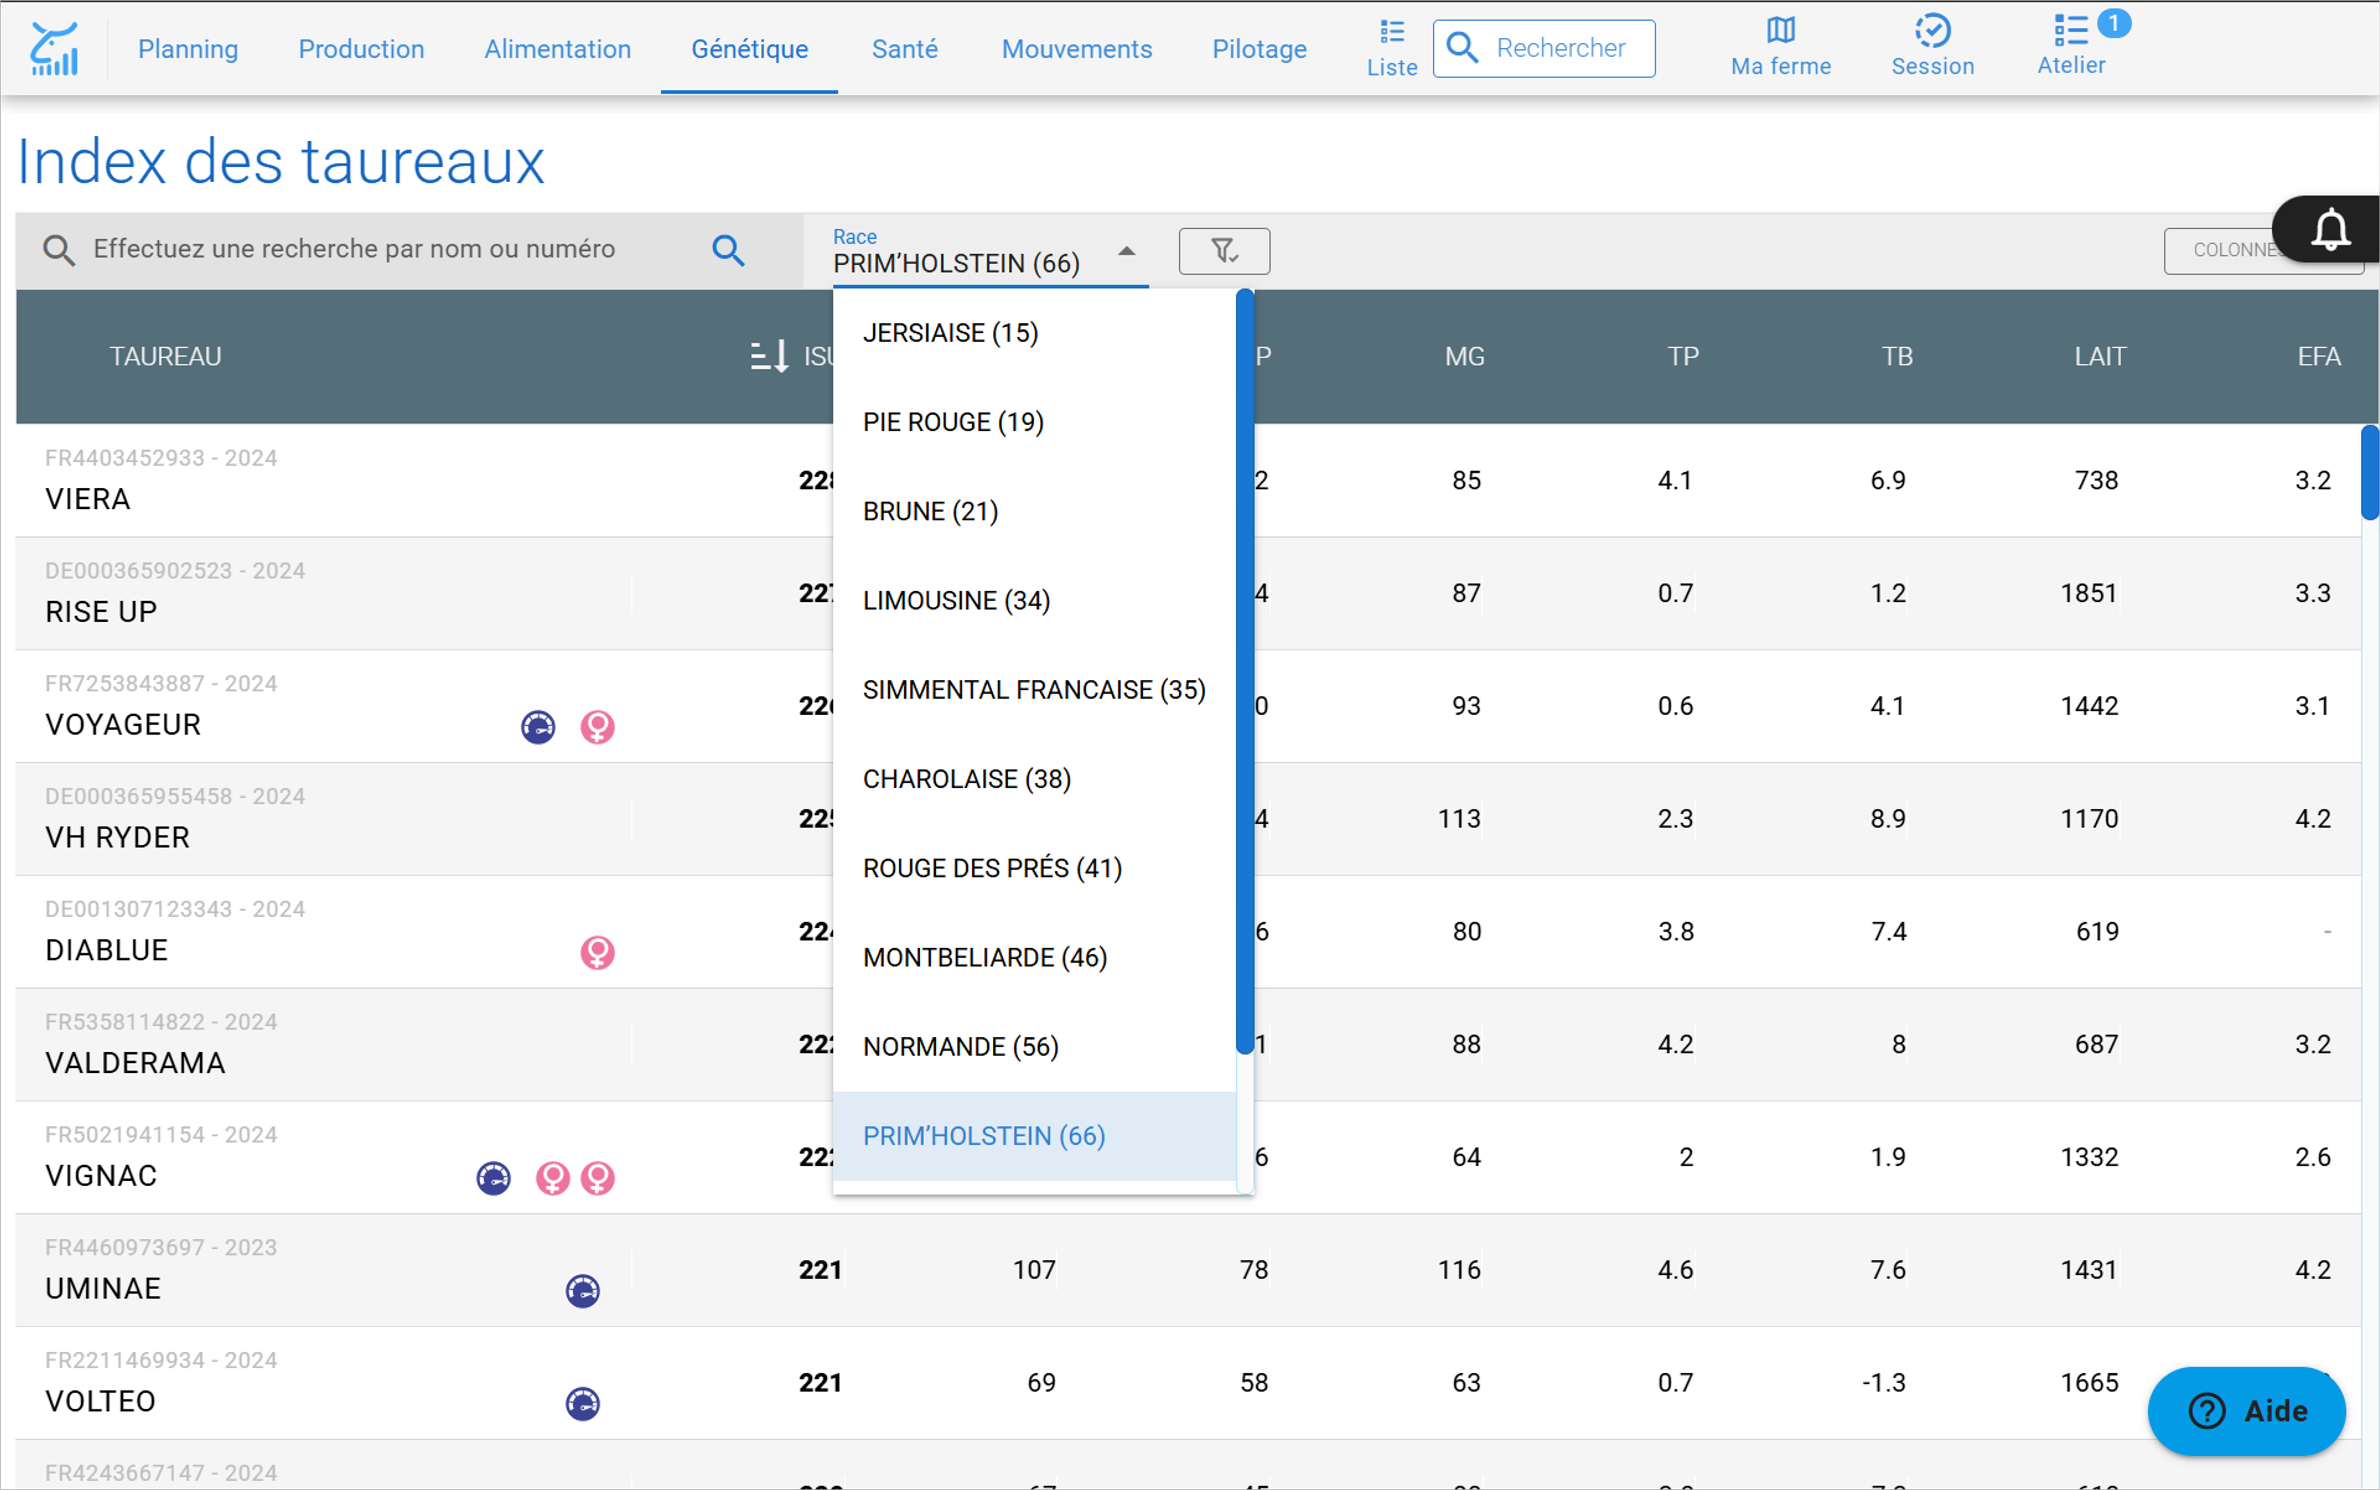Viewport: 2380px width, 1490px height.
Task: Open the Planning menu
Action: (x=188, y=49)
